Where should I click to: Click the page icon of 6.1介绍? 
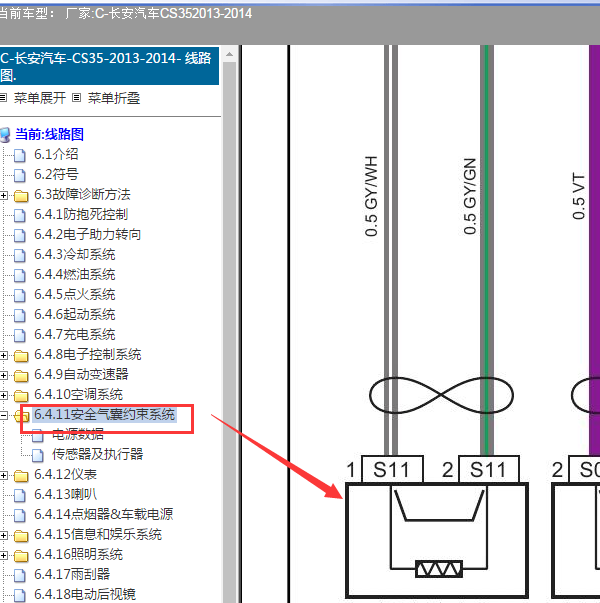tap(20, 155)
